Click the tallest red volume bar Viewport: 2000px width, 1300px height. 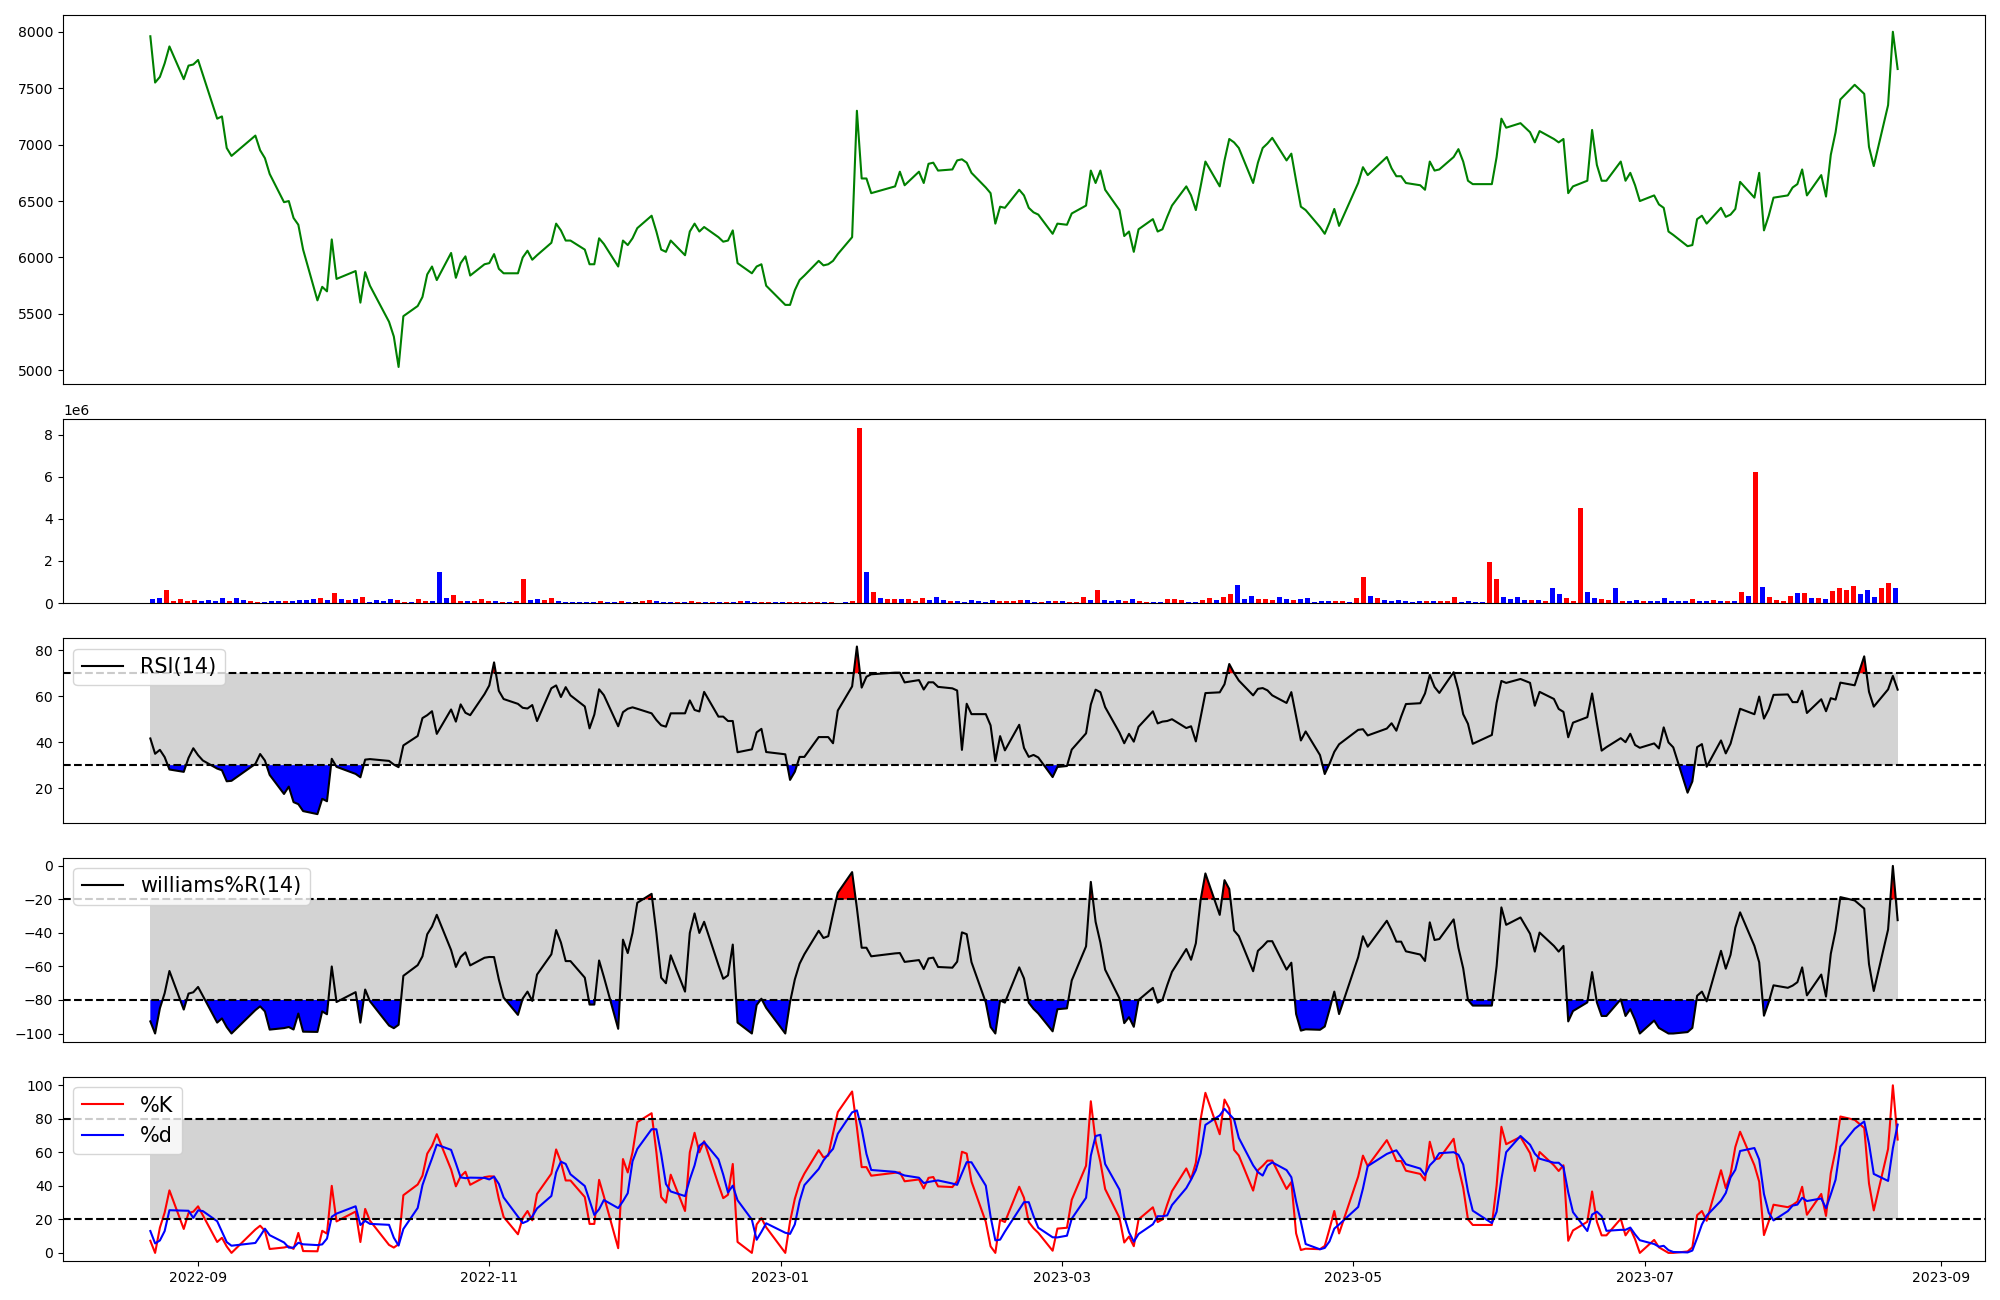[x=859, y=515]
